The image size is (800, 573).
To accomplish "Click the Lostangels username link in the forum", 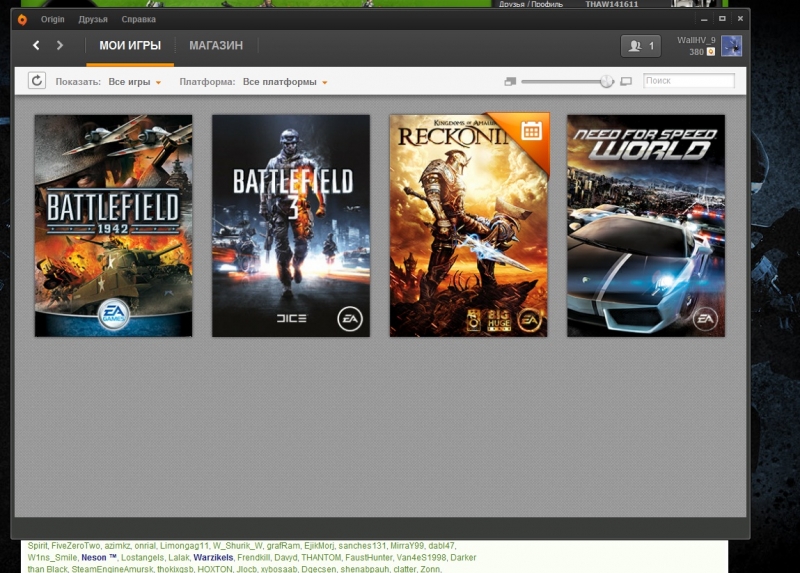I will [142, 558].
